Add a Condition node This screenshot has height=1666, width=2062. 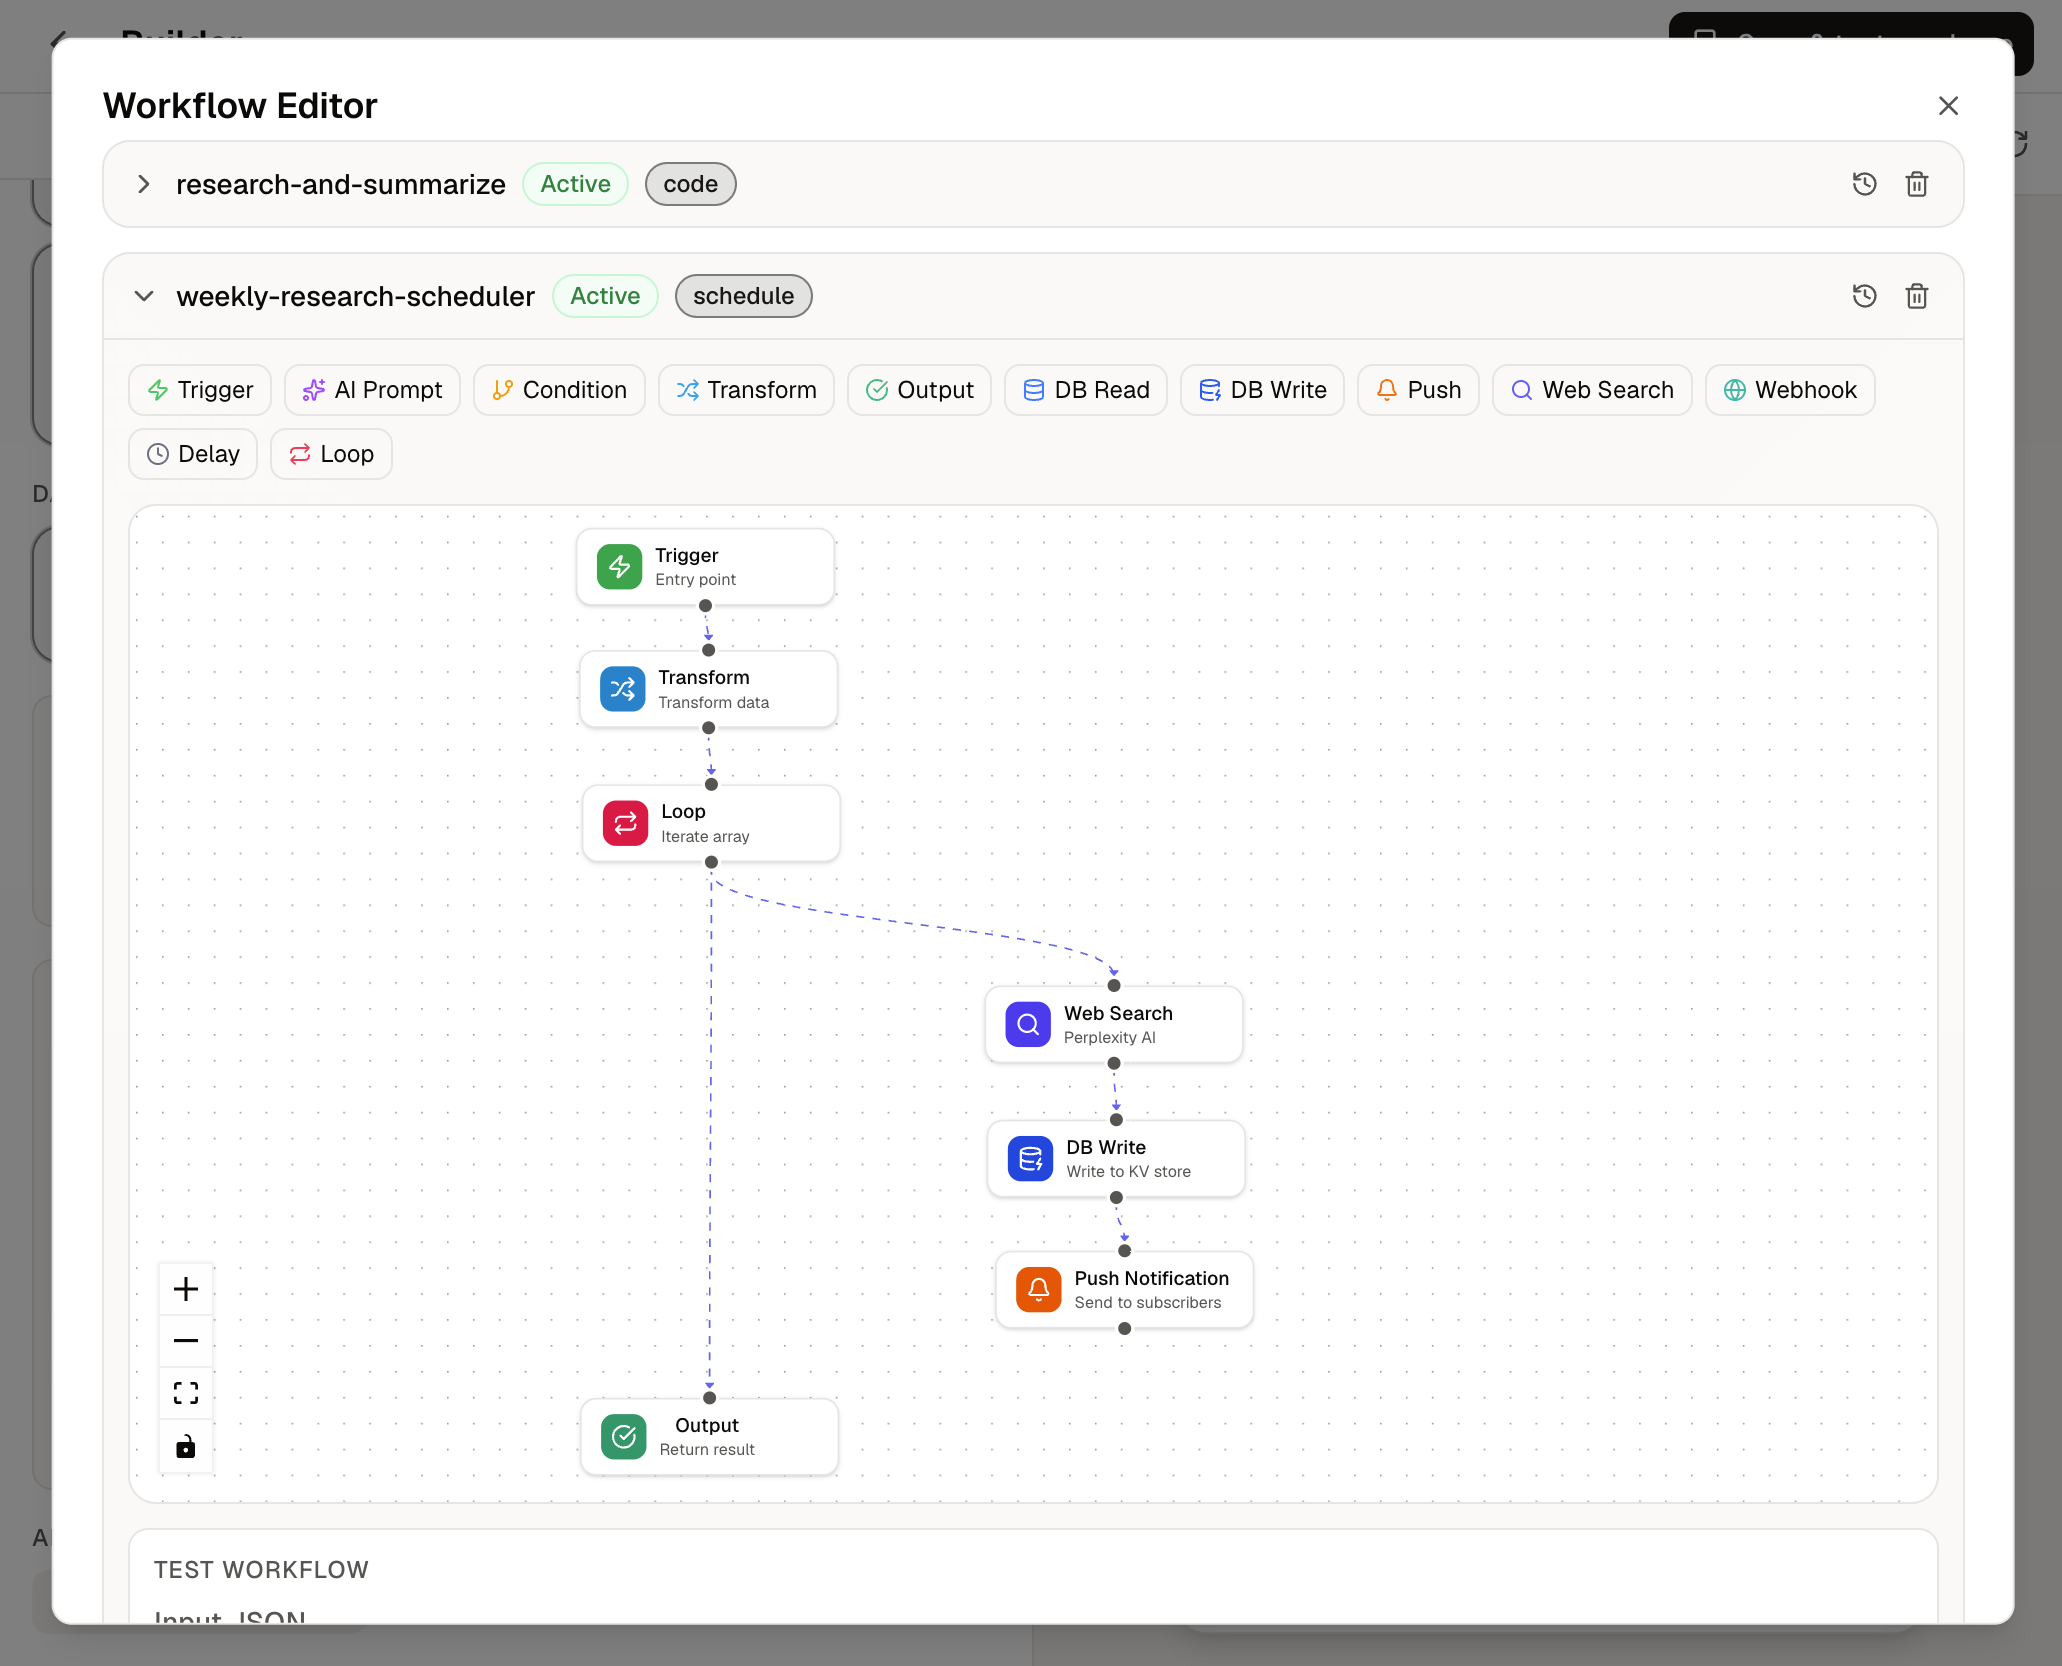[x=559, y=390]
